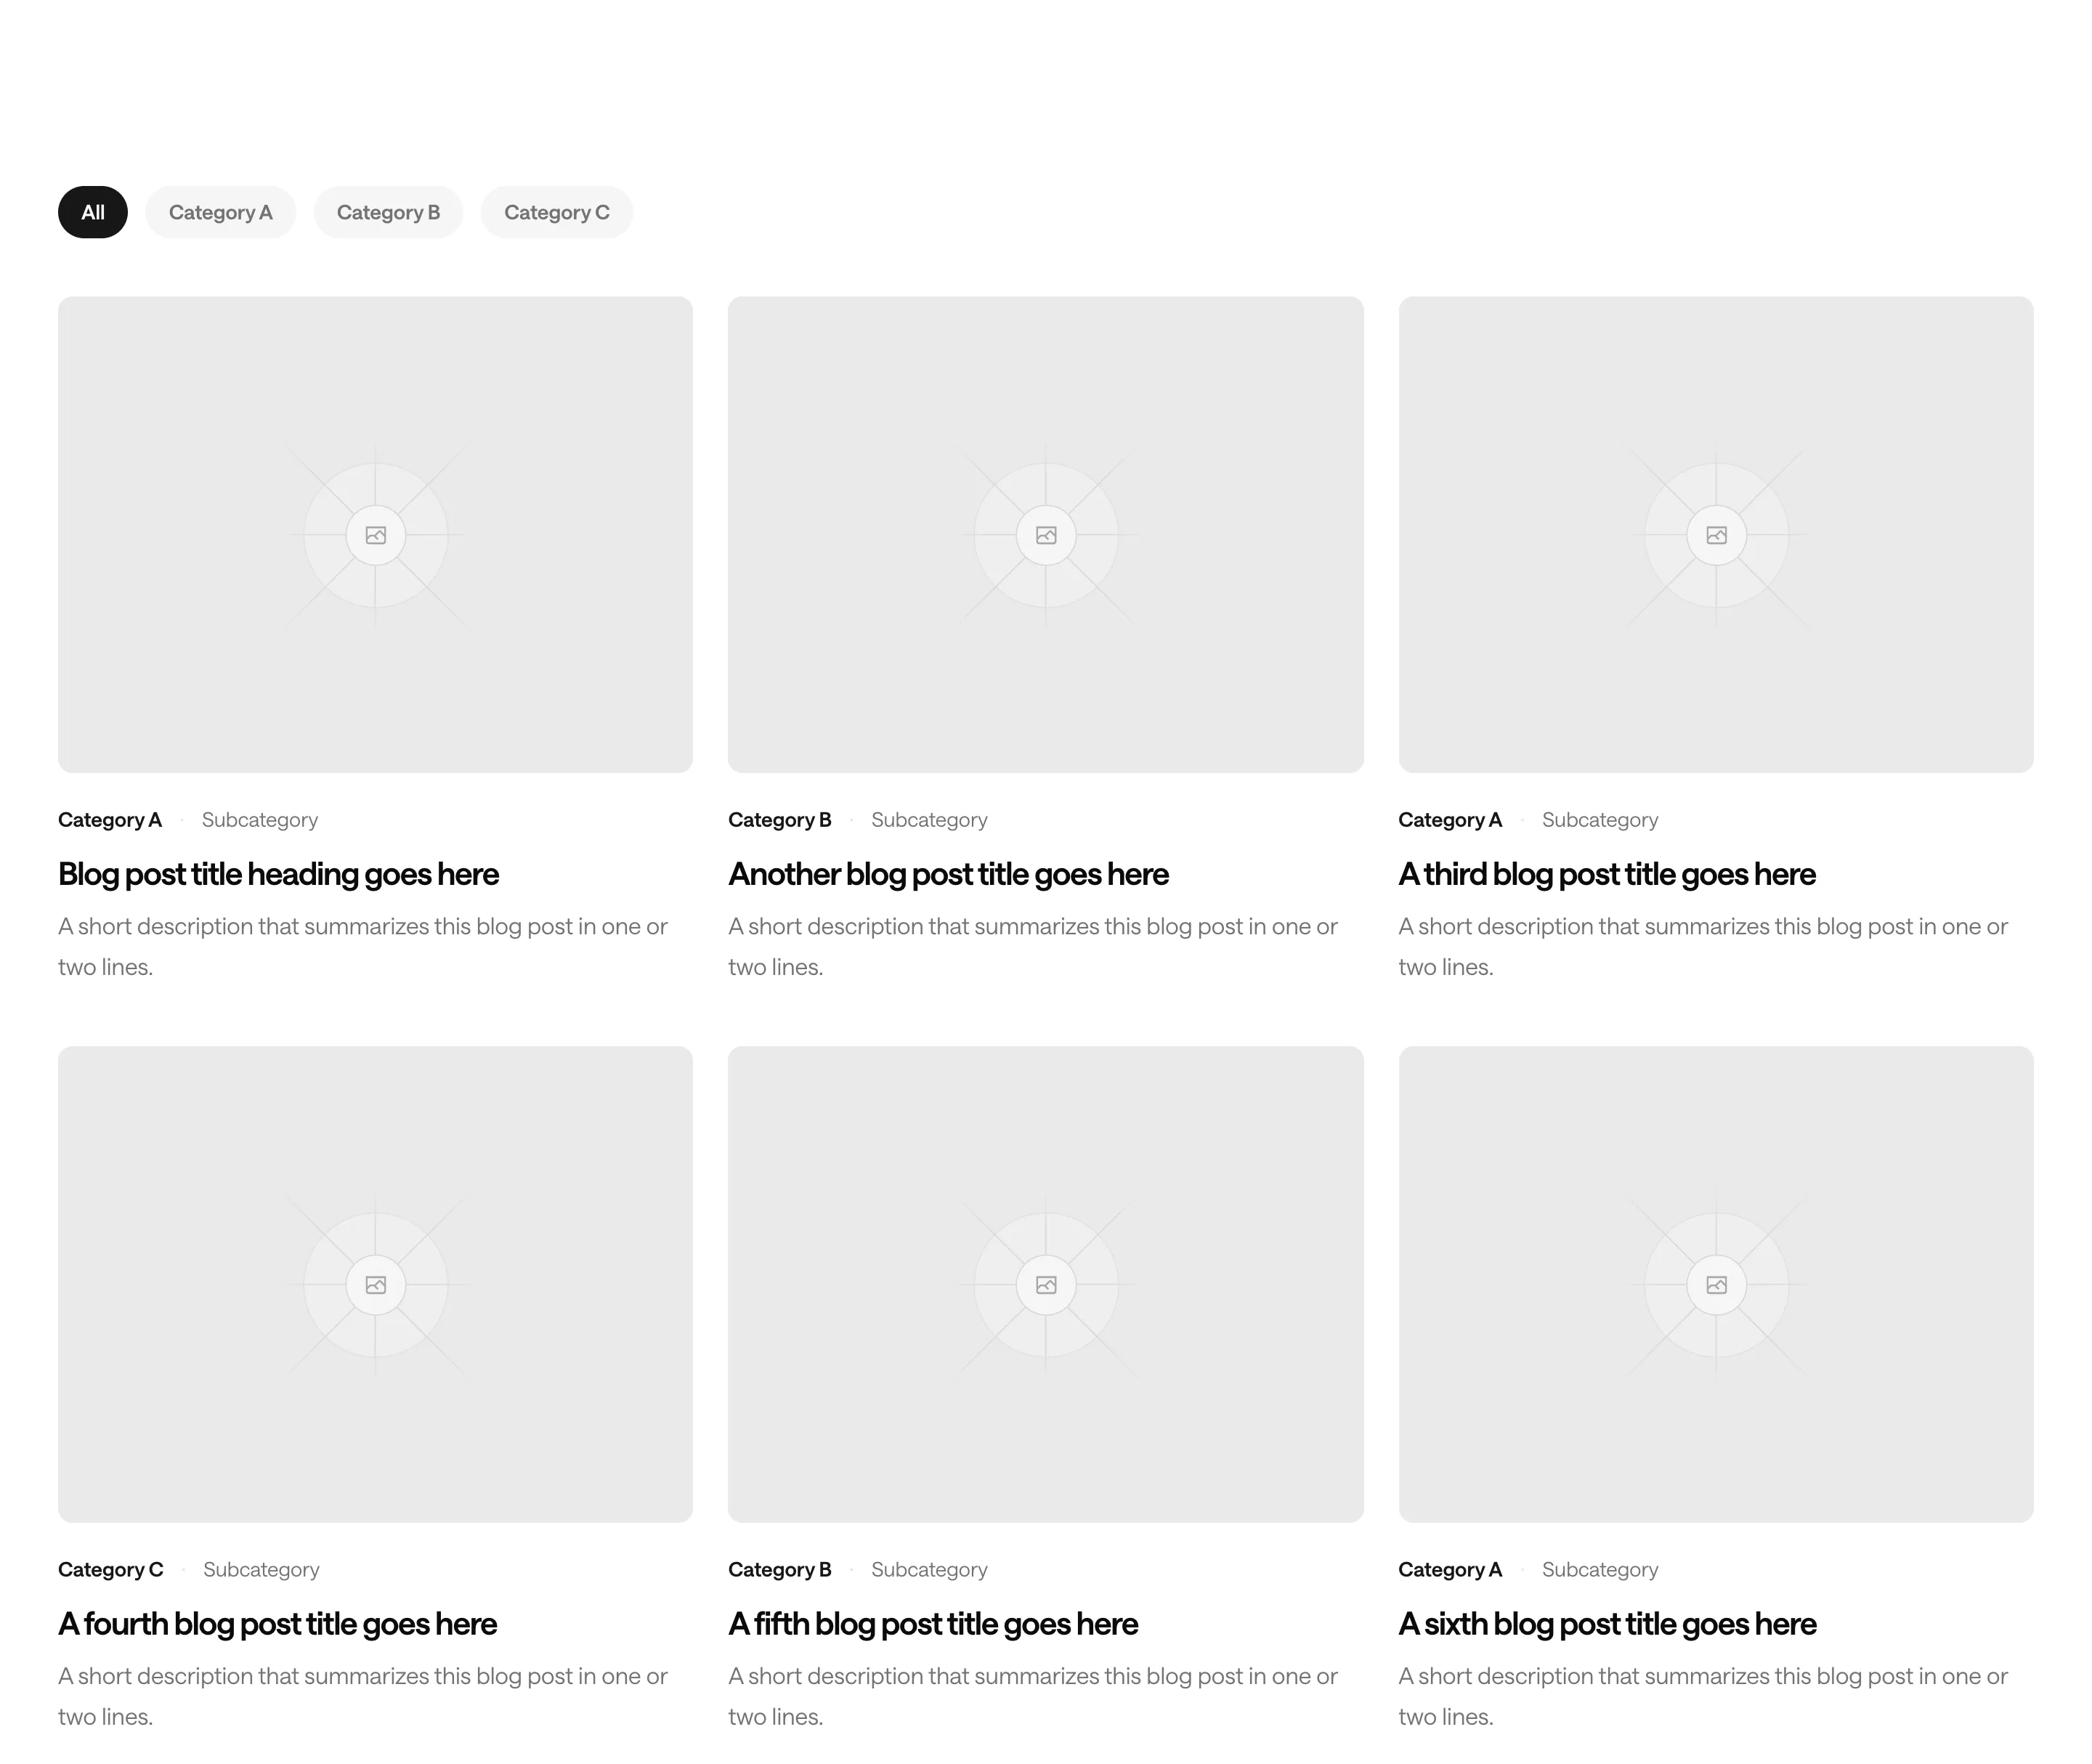The width and height of the screenshot is (2092, 1764).
Task: Open 'A third blog post title goes here'
Action: pos(1607,875)
